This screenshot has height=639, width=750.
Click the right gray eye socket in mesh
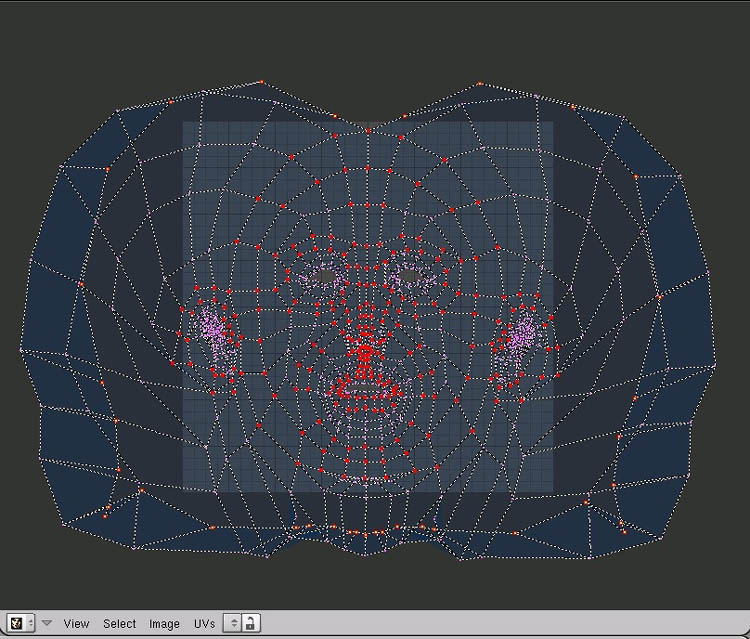(x=409, y=275)
